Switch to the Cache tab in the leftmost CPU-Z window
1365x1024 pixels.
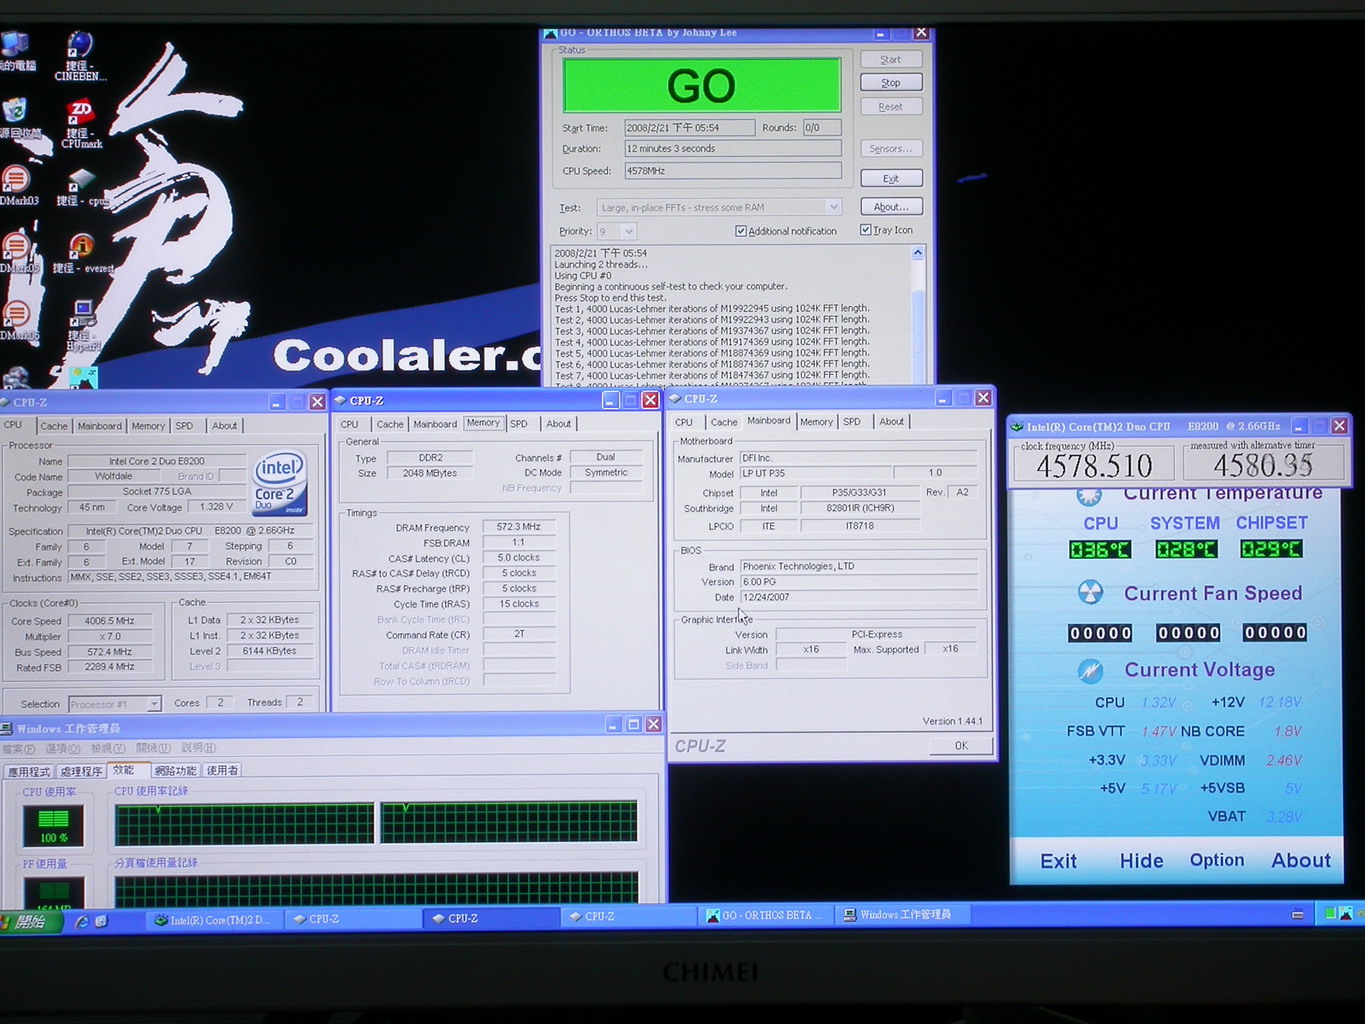coord(54,426)
